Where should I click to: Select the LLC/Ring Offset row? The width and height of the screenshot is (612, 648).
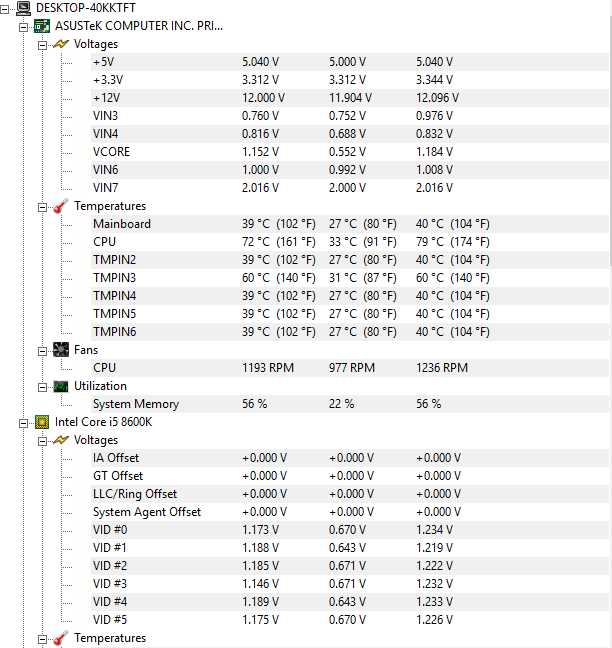[134, 494]
